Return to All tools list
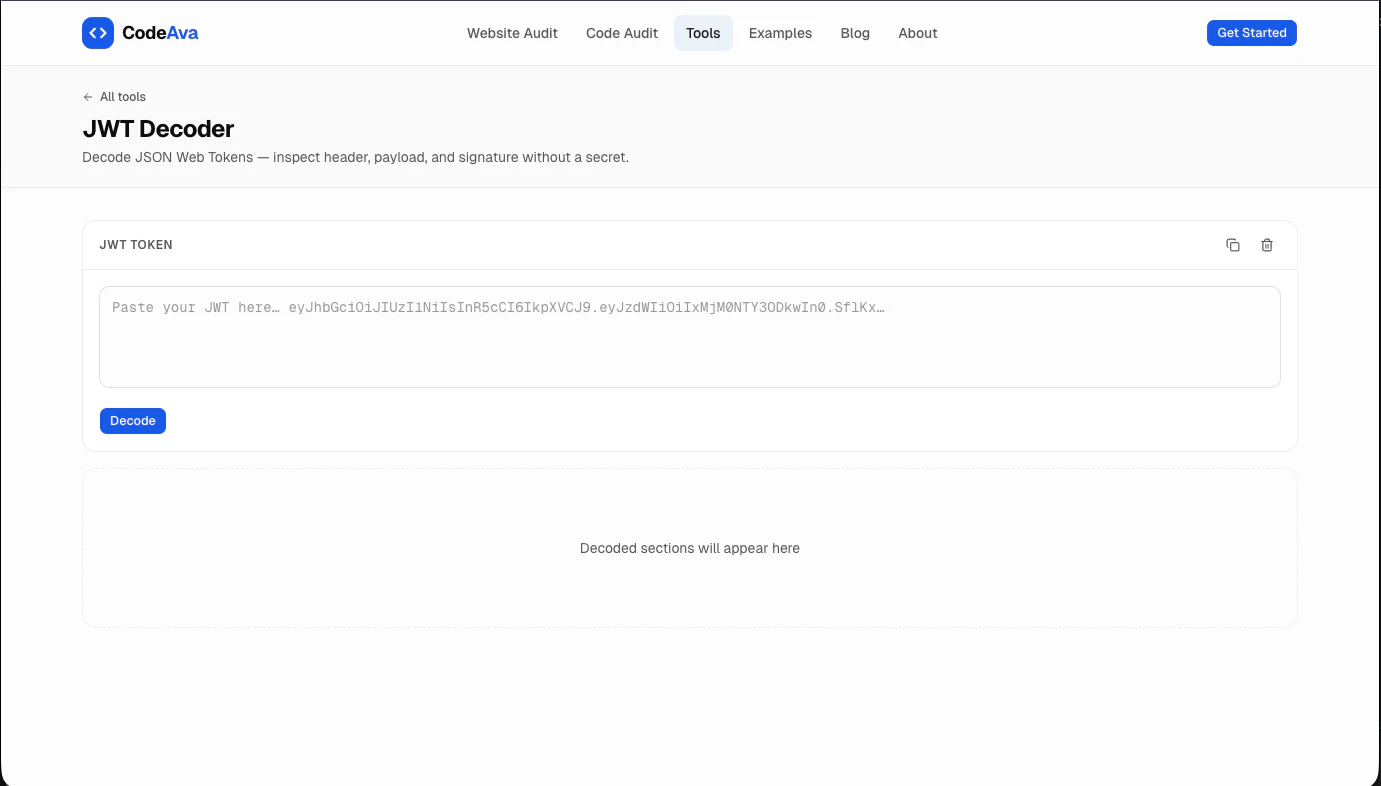 click(x=123, y=96)
